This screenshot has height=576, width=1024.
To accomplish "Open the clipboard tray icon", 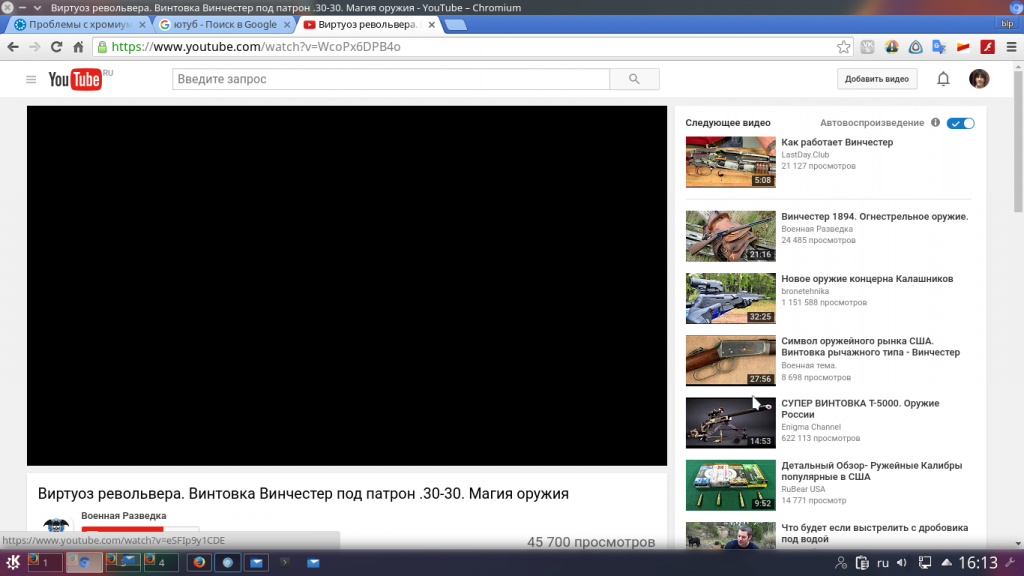I will click(x=862, y=562).
